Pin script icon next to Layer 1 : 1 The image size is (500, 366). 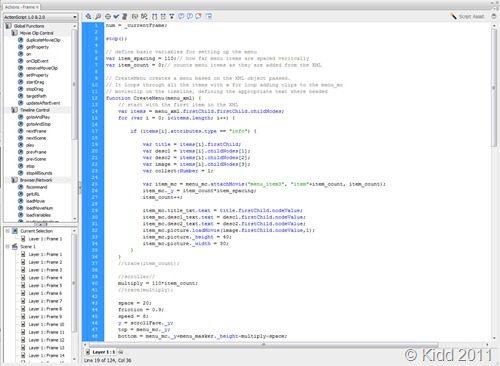coord(121,352)
